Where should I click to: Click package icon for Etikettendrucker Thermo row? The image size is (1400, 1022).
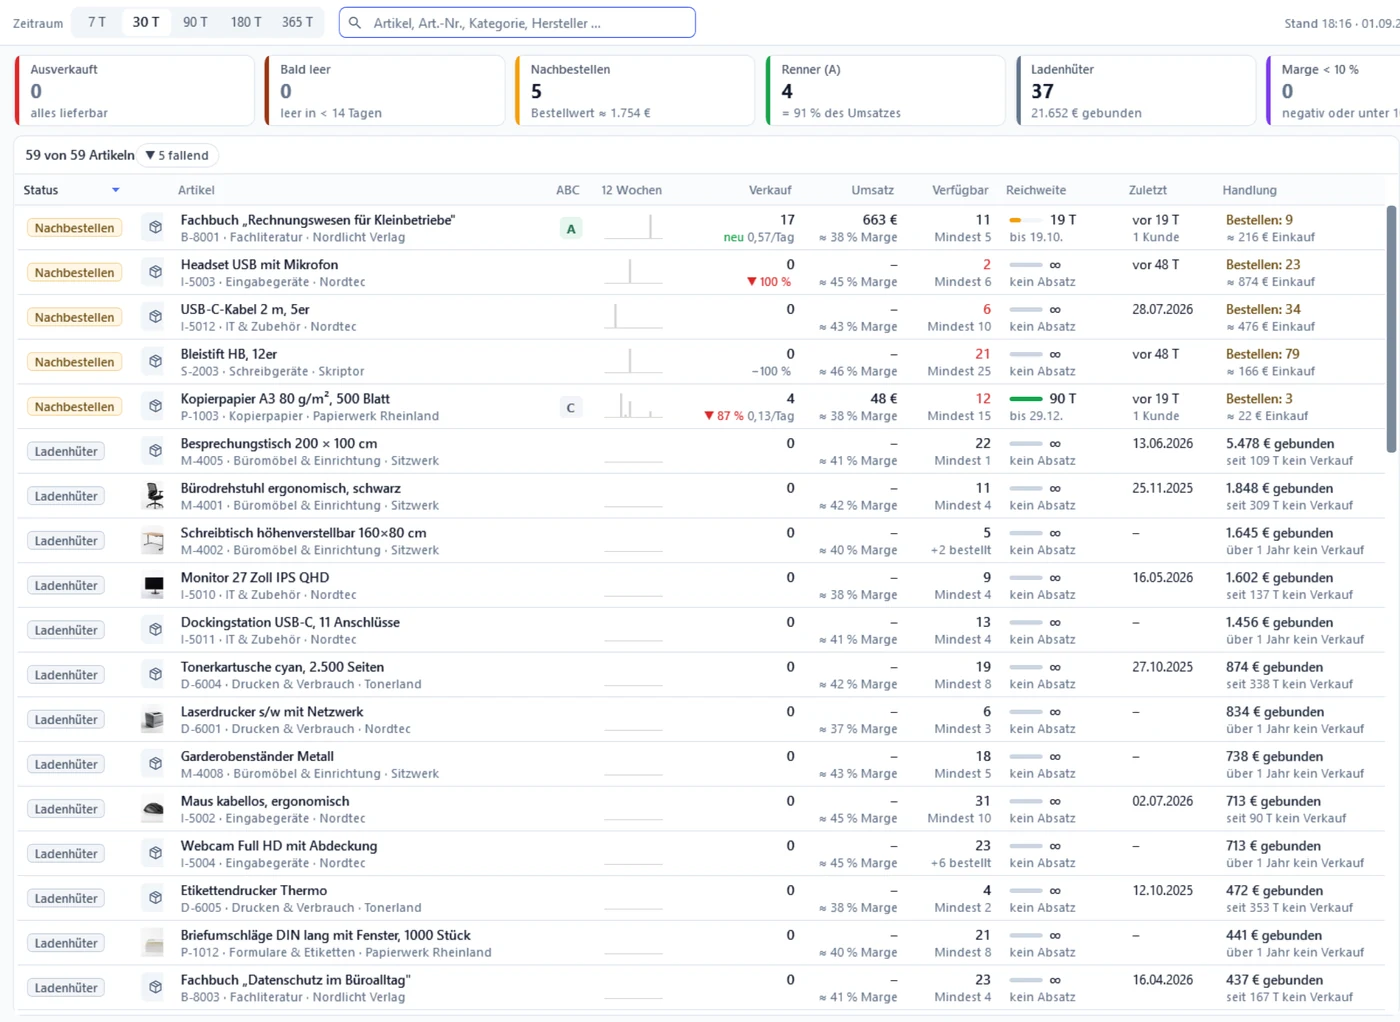(155, 898)
